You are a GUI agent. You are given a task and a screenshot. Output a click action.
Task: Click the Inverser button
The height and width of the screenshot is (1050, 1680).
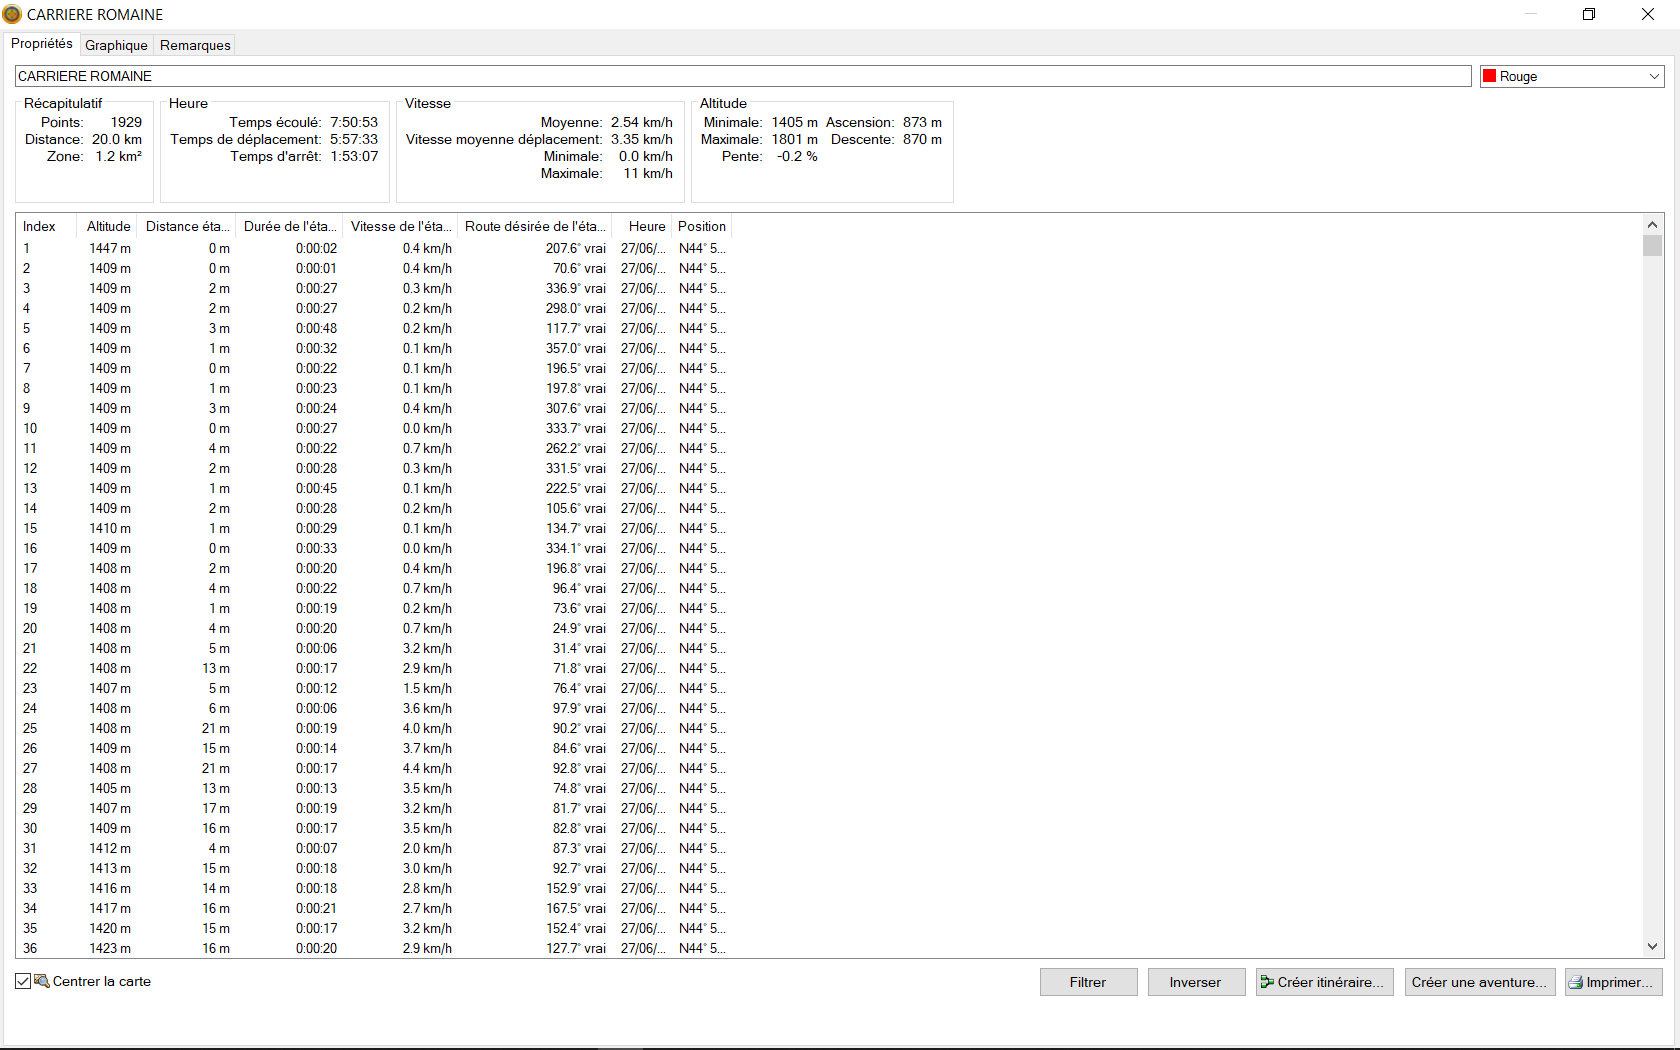click(x=1196, y=982)
